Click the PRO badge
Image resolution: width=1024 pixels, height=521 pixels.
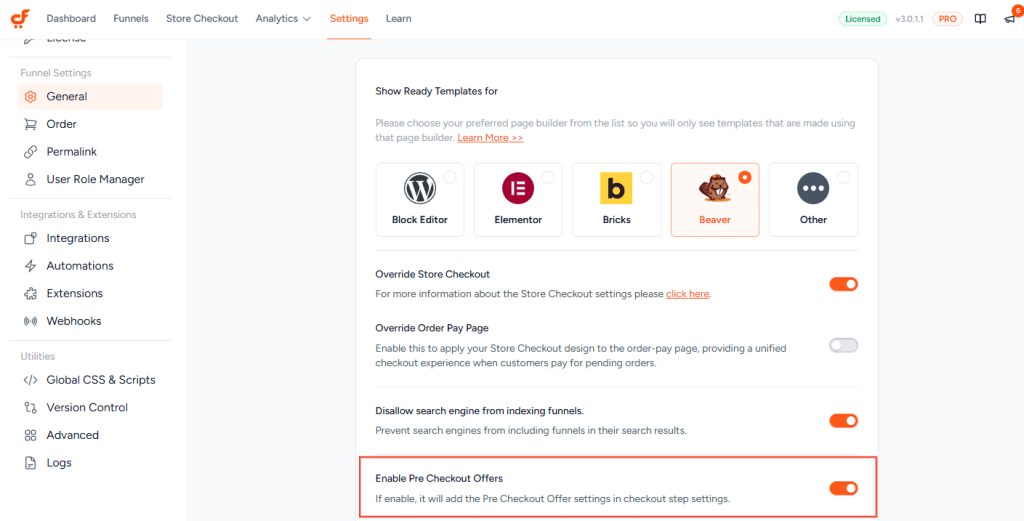tap(947, 19)
